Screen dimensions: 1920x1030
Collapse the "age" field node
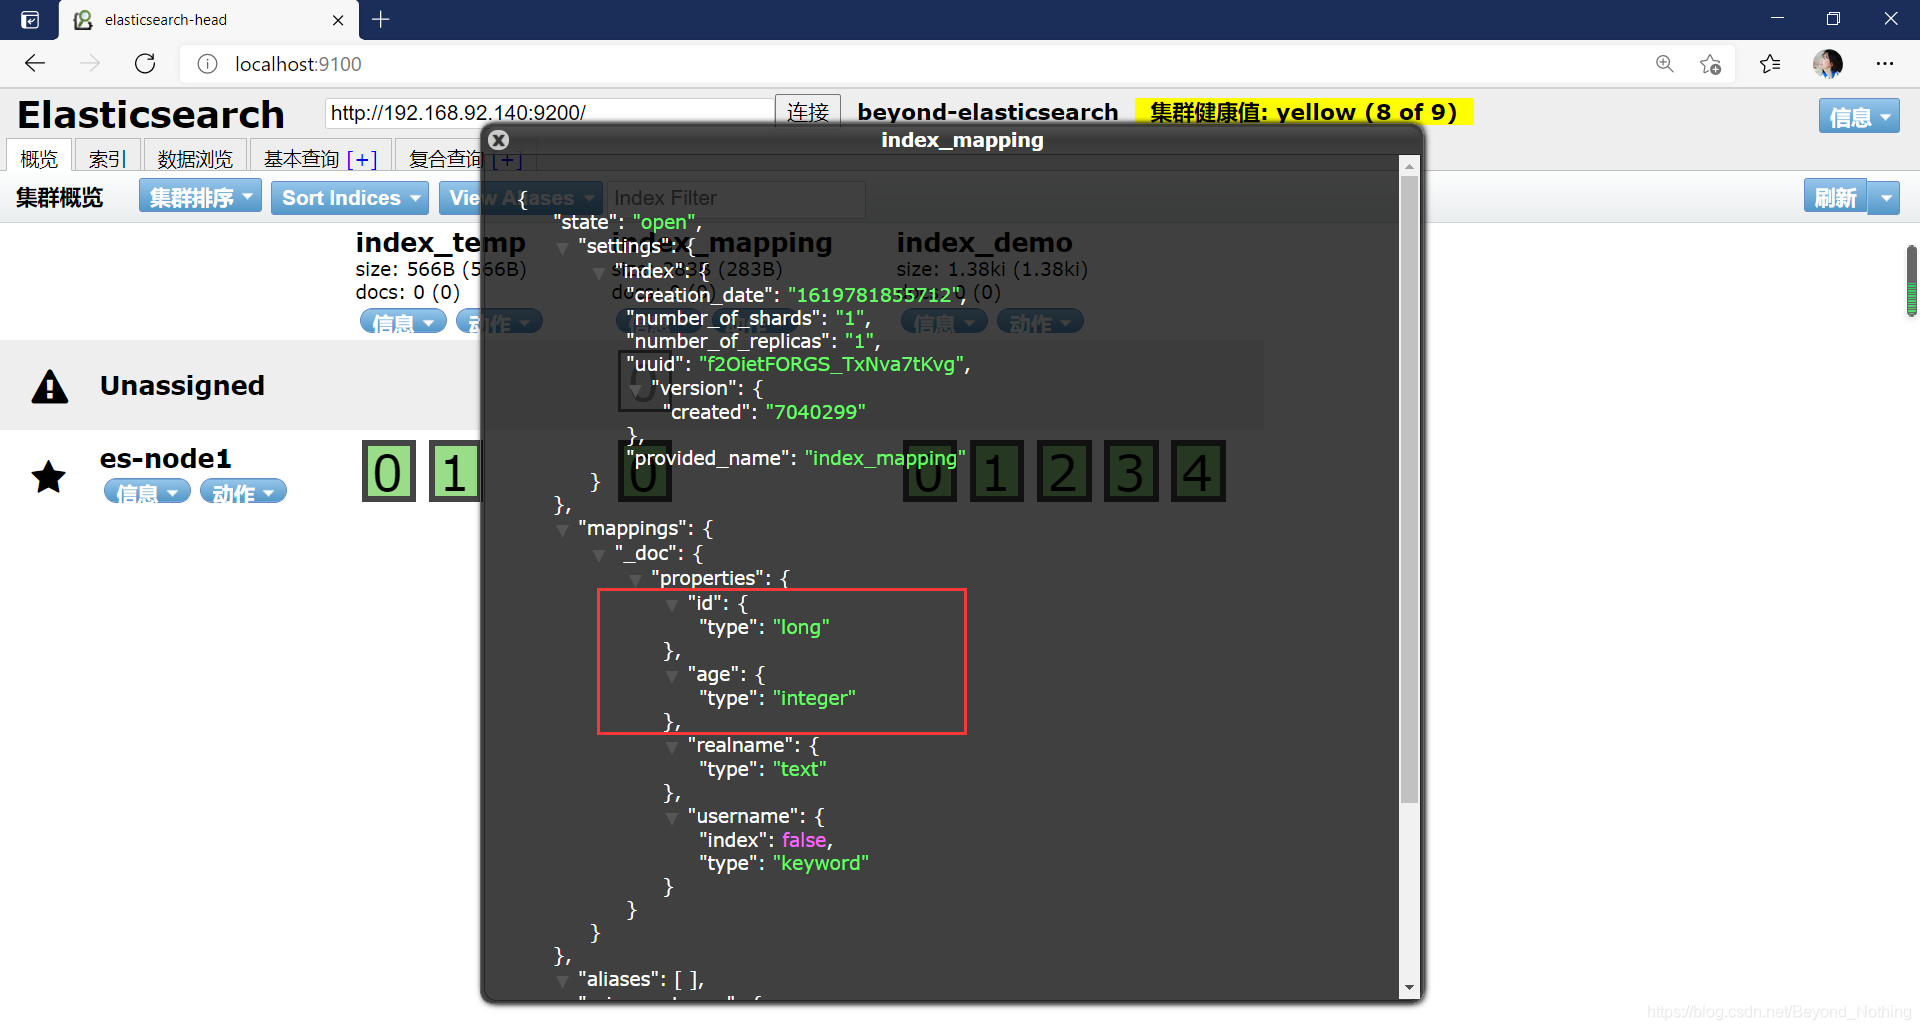tap(672, 676)
